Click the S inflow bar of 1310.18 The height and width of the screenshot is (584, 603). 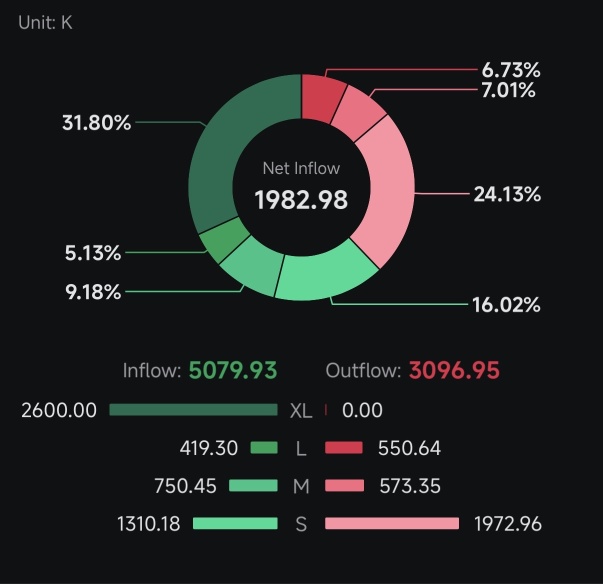coord(235,523)
